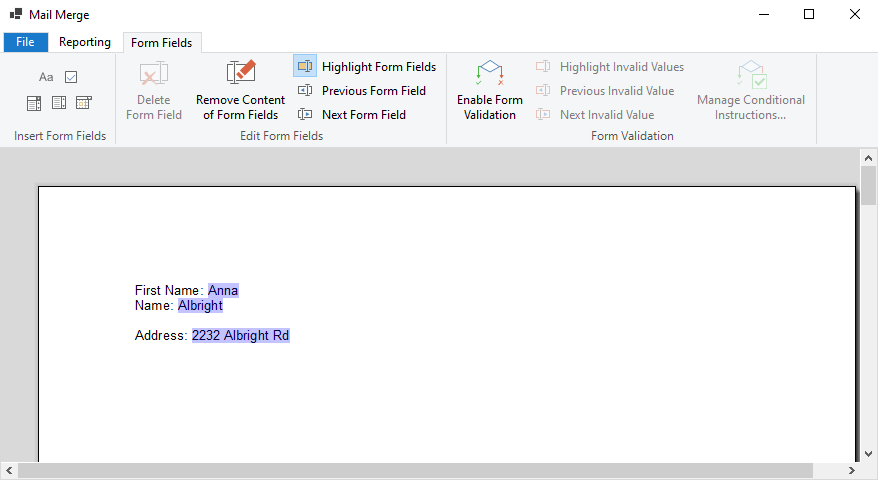
Task: Click the Delete Form Field button
Action: [153, 90]
